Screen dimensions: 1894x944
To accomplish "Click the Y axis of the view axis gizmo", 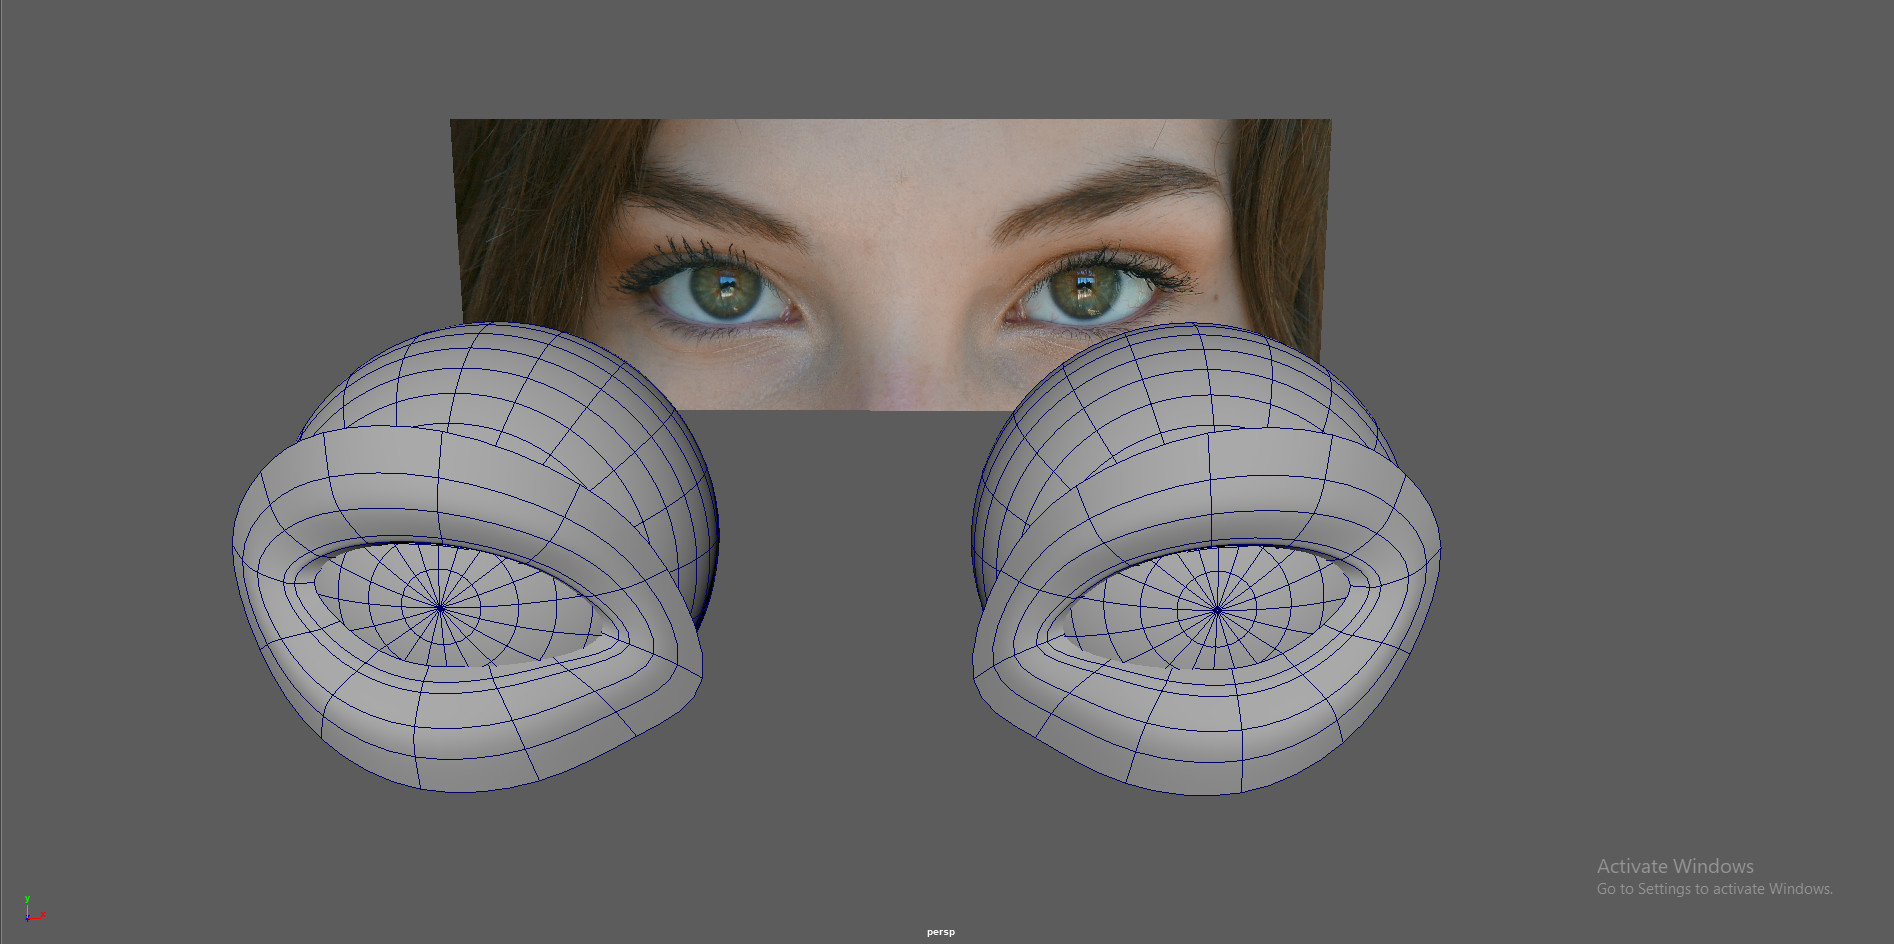I will point(27,902).
